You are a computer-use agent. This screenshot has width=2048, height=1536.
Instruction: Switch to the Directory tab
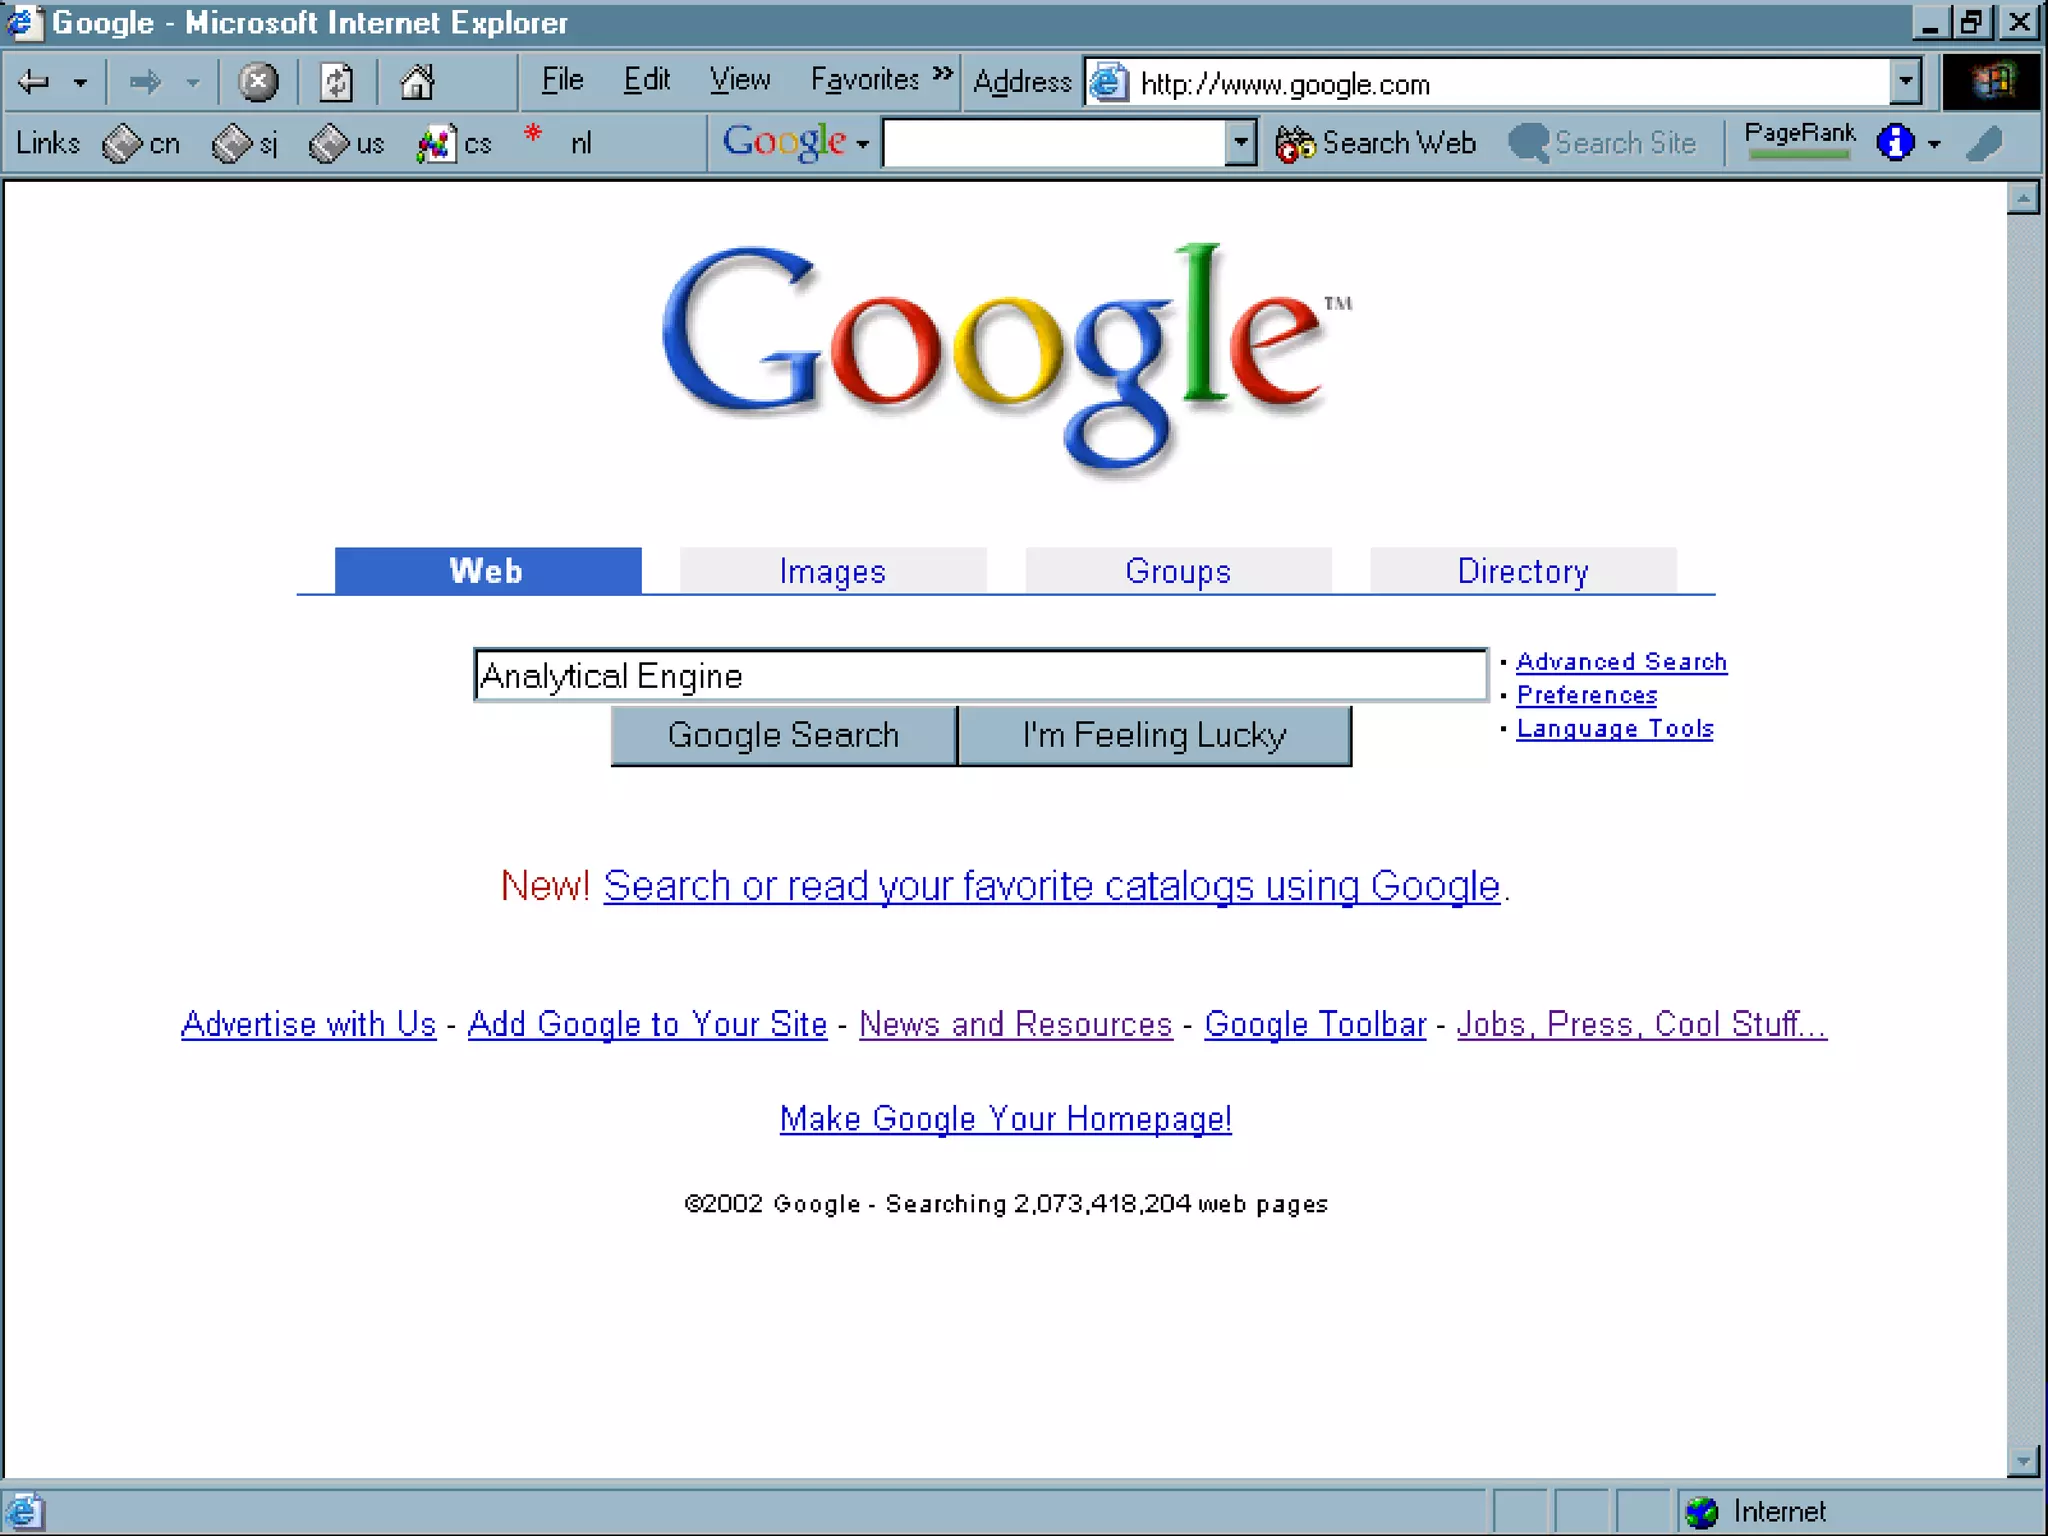click(x=1522, y=571)
